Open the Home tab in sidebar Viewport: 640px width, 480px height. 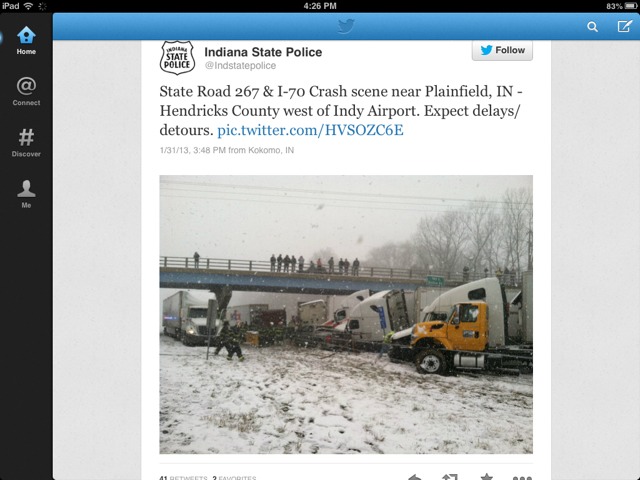coord(26,40)
